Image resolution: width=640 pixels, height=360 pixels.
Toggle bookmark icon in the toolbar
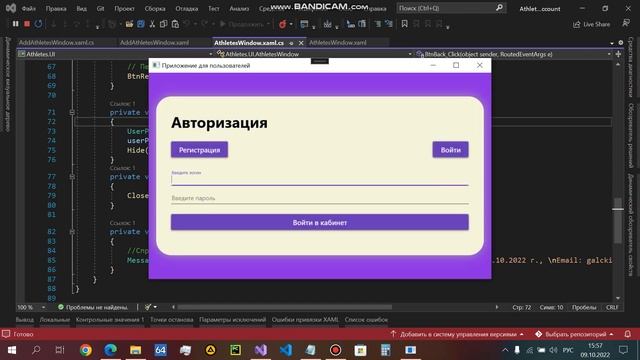404,24
